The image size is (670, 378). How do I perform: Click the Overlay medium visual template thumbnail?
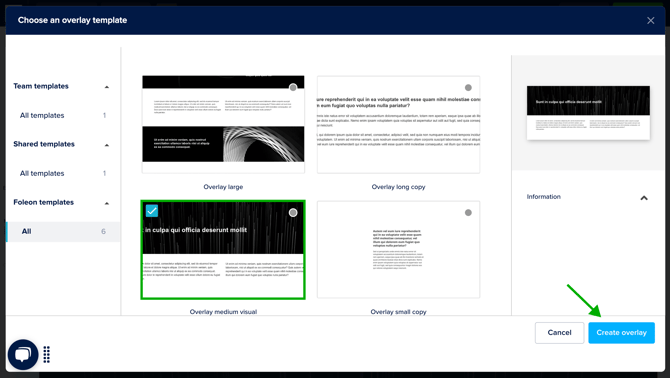coord(223,249)
